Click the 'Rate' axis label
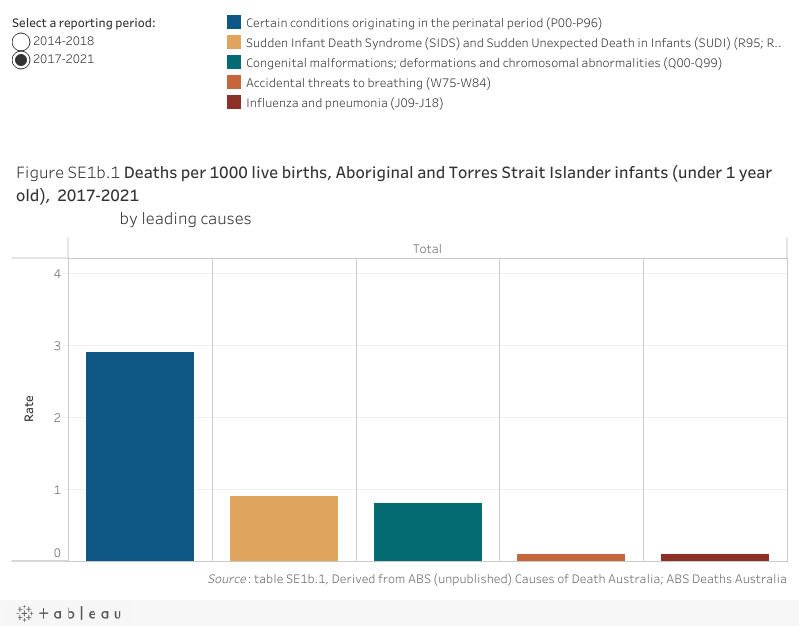This screenshot has width=799, height=626. (x=29, y=408)
